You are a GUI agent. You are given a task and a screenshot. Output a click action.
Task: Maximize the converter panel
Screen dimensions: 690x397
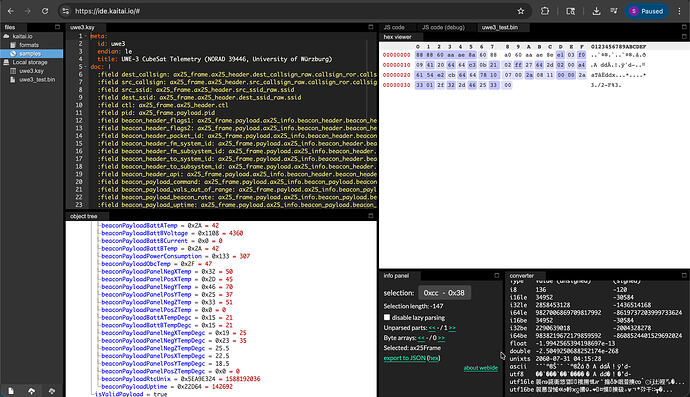[x=684, y=276]
